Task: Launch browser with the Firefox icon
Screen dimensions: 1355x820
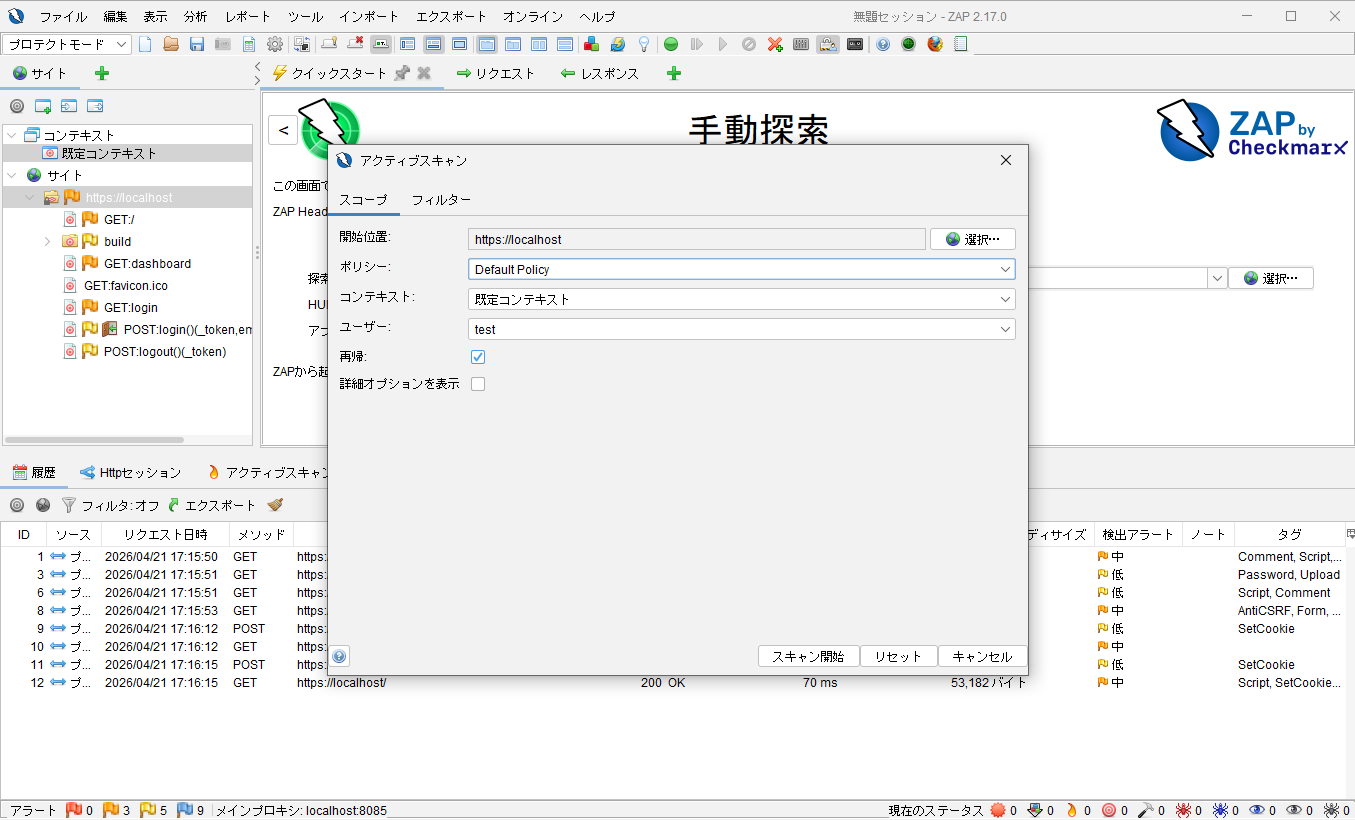Action: click(x=935, y=44)
